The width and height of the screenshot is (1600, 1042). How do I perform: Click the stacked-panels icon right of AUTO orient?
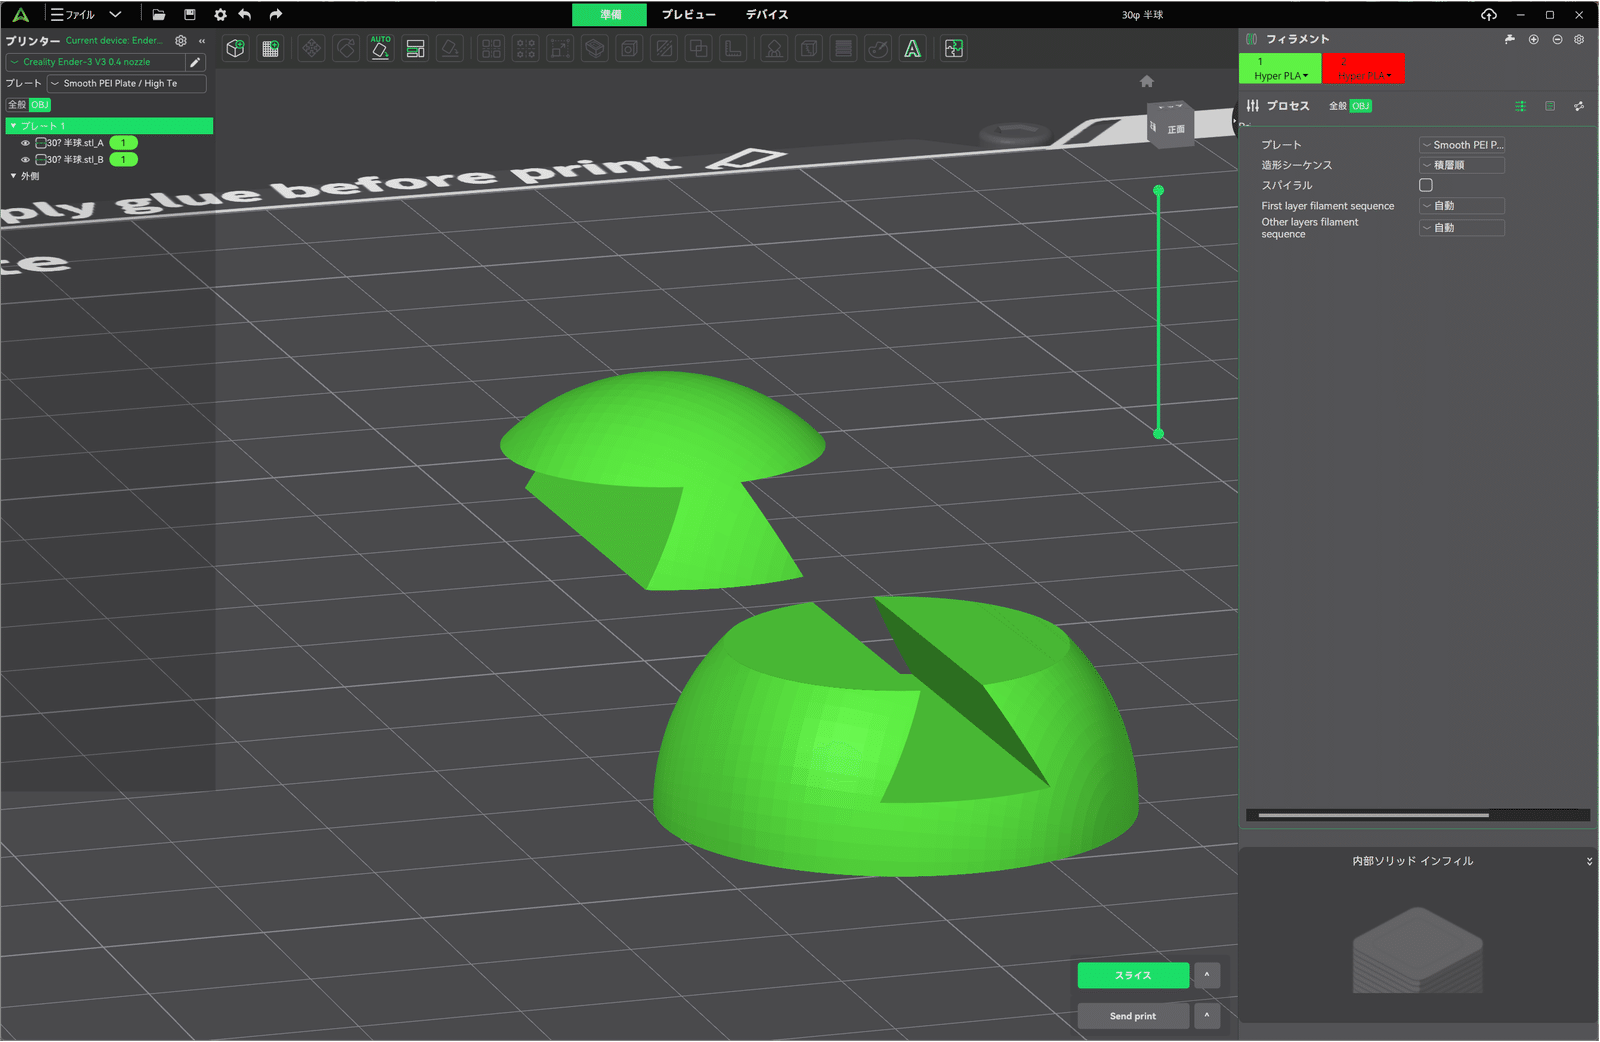[416, 48]
